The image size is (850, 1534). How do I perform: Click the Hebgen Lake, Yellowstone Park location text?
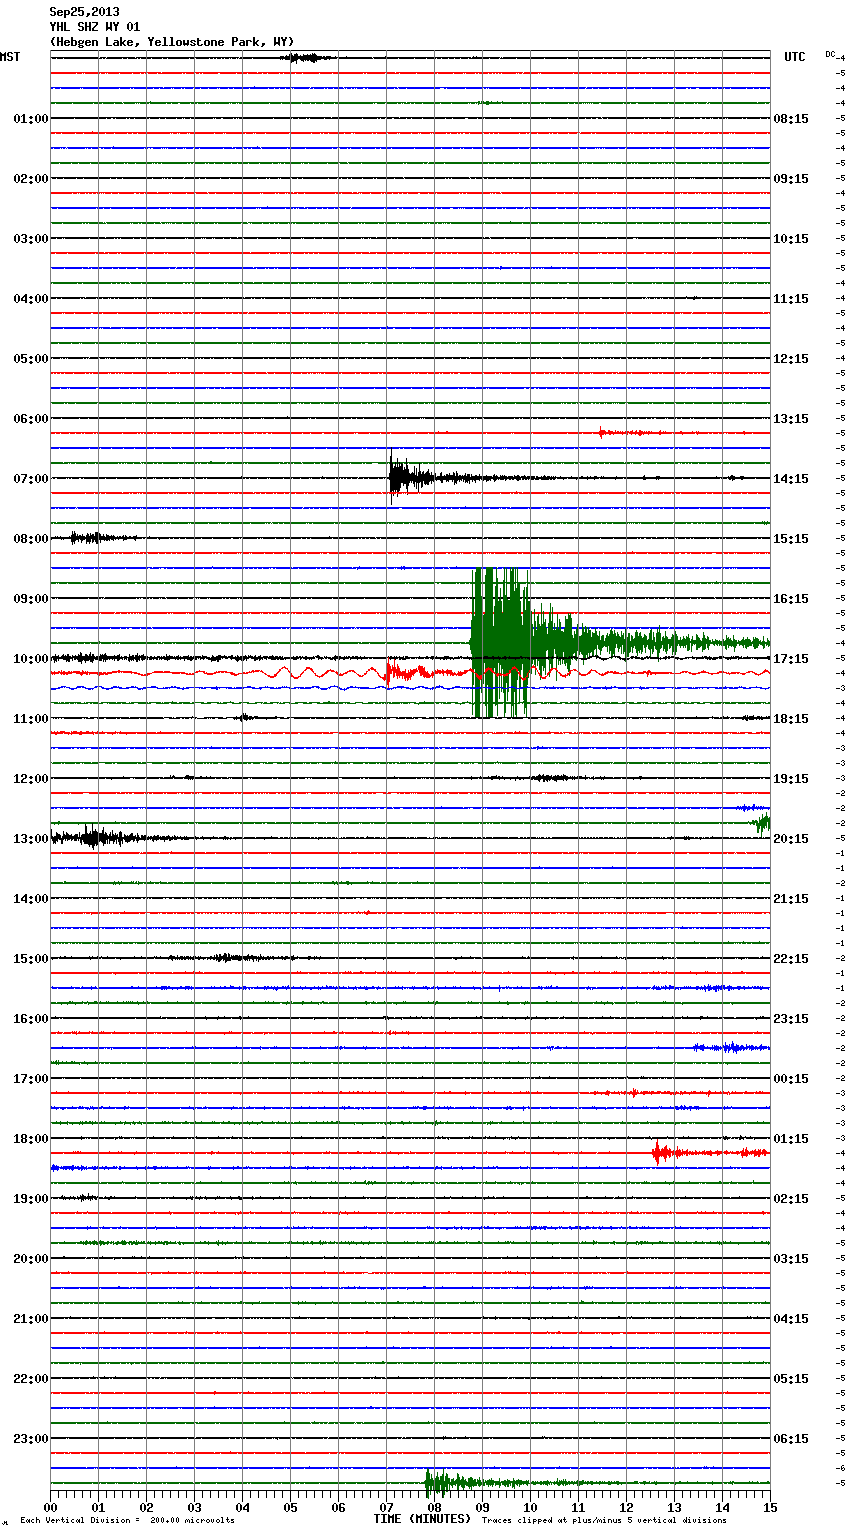[172, 42]
